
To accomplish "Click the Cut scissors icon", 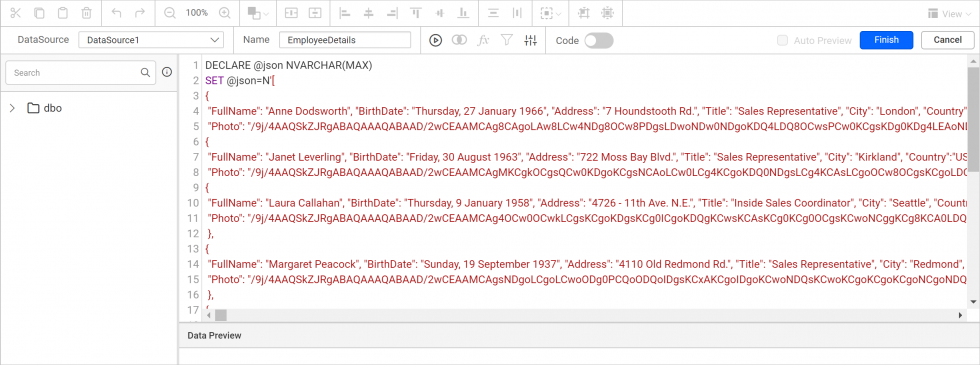I will [x=16, y=13].
